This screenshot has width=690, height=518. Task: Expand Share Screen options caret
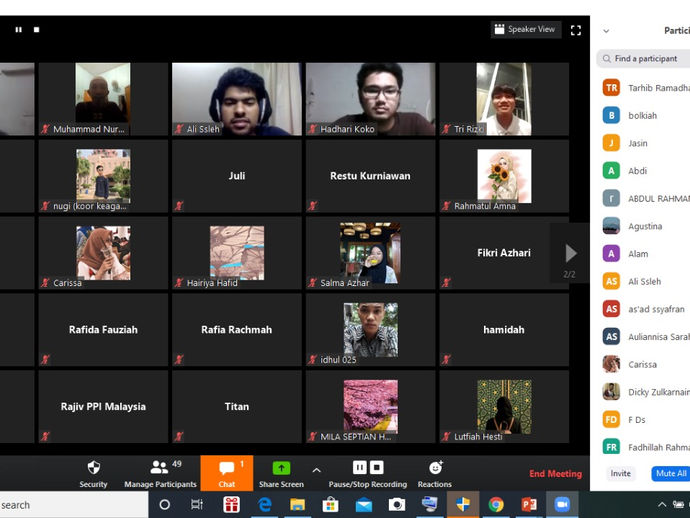point(316,470)
